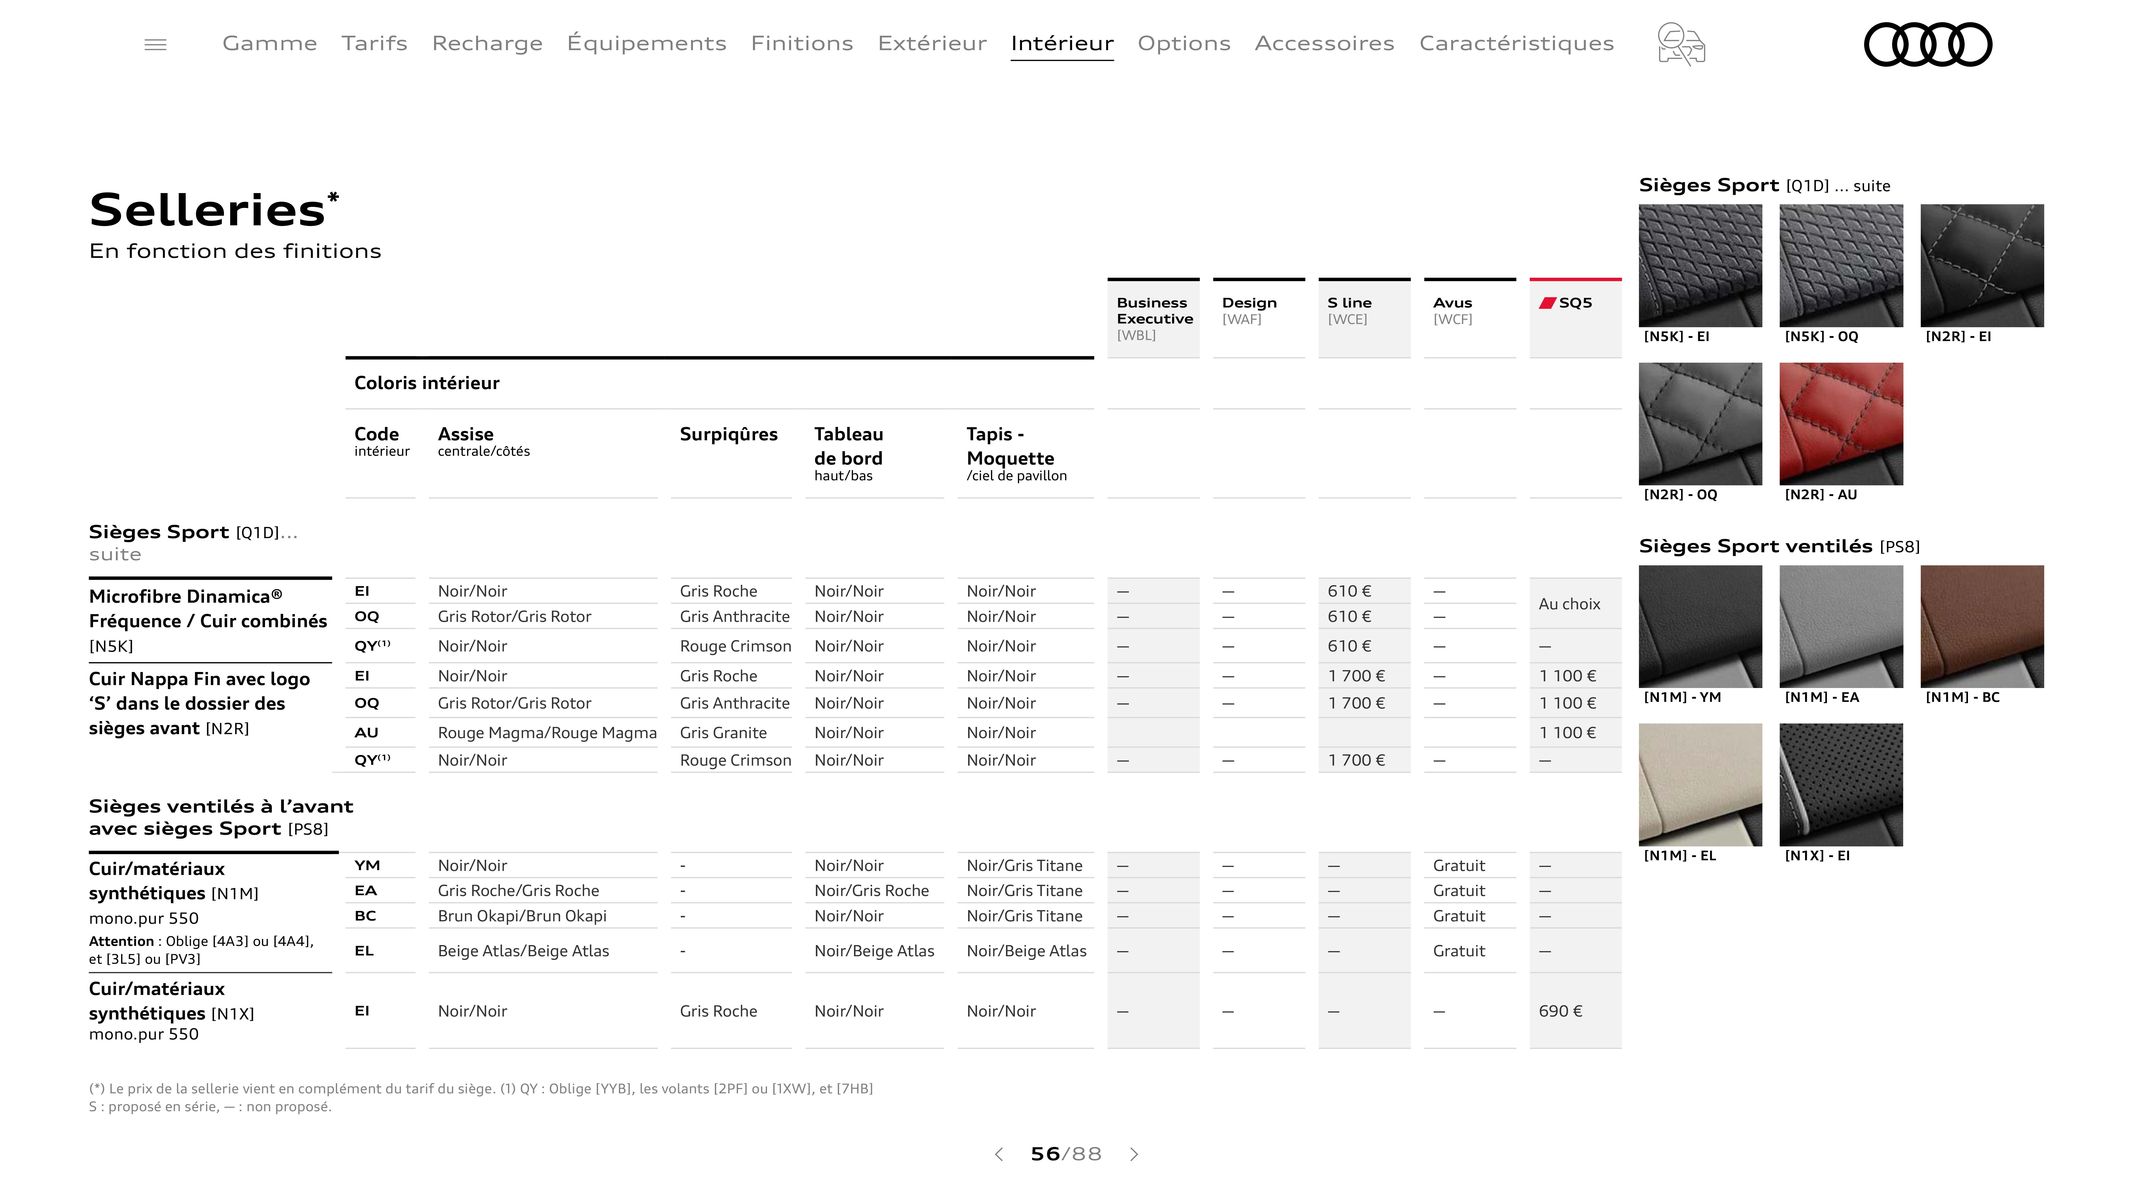Open the Équipements tab
Viewport: 2133px width, 1200px height.
tap(646, 43)
